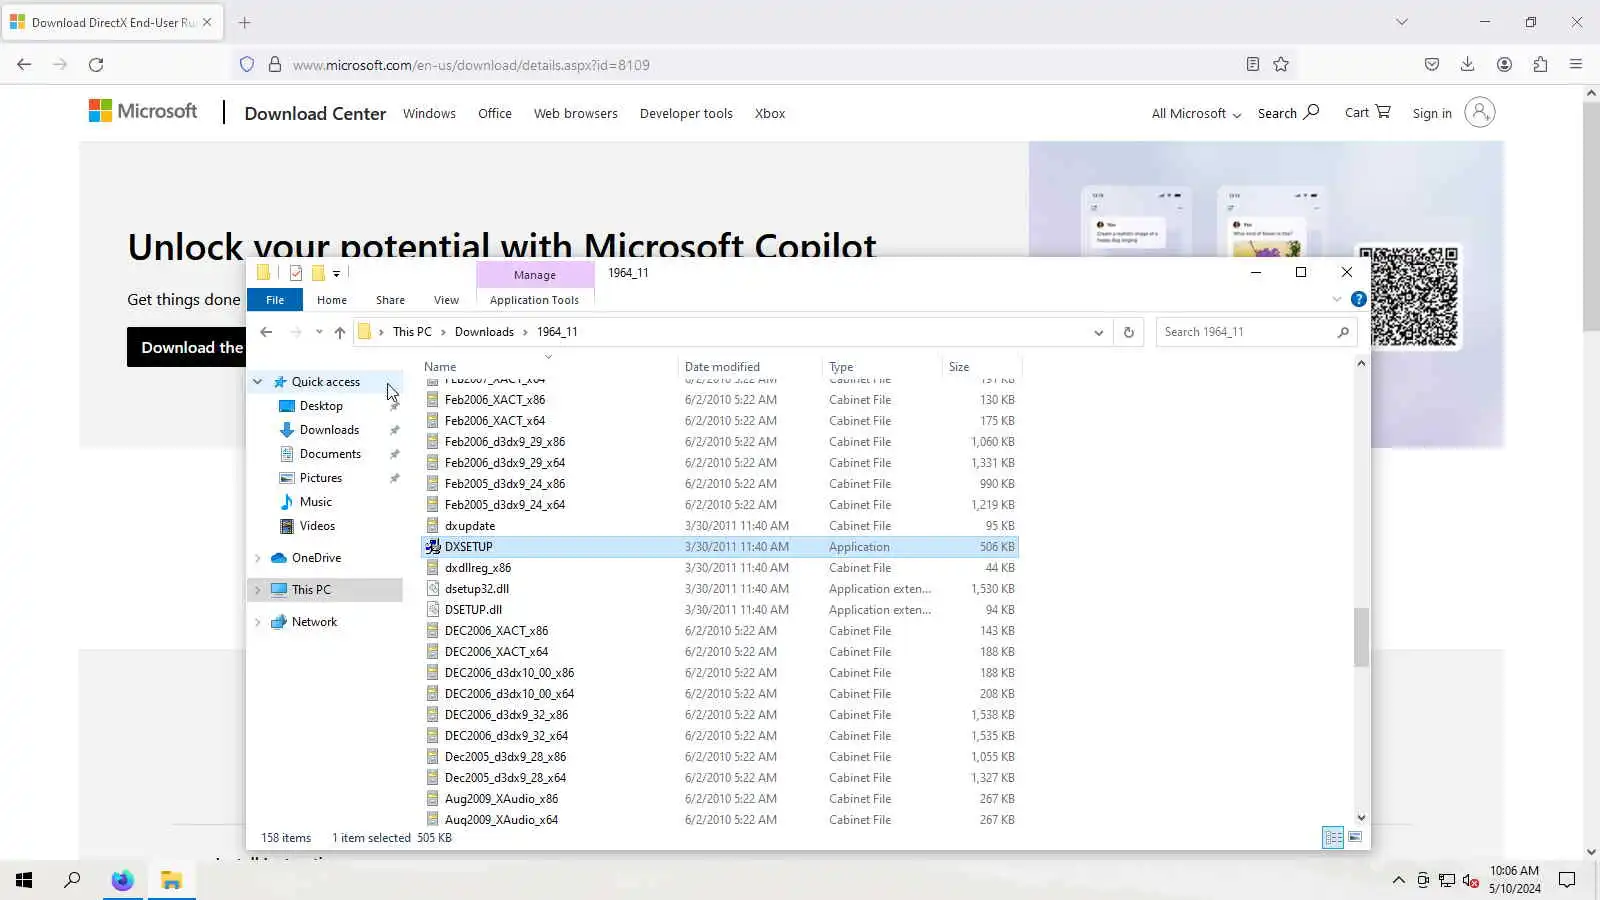This screenshot has width=1600, height=900.
Task: Save page to Pocket icon
Action: click(x=1432, y=65)
